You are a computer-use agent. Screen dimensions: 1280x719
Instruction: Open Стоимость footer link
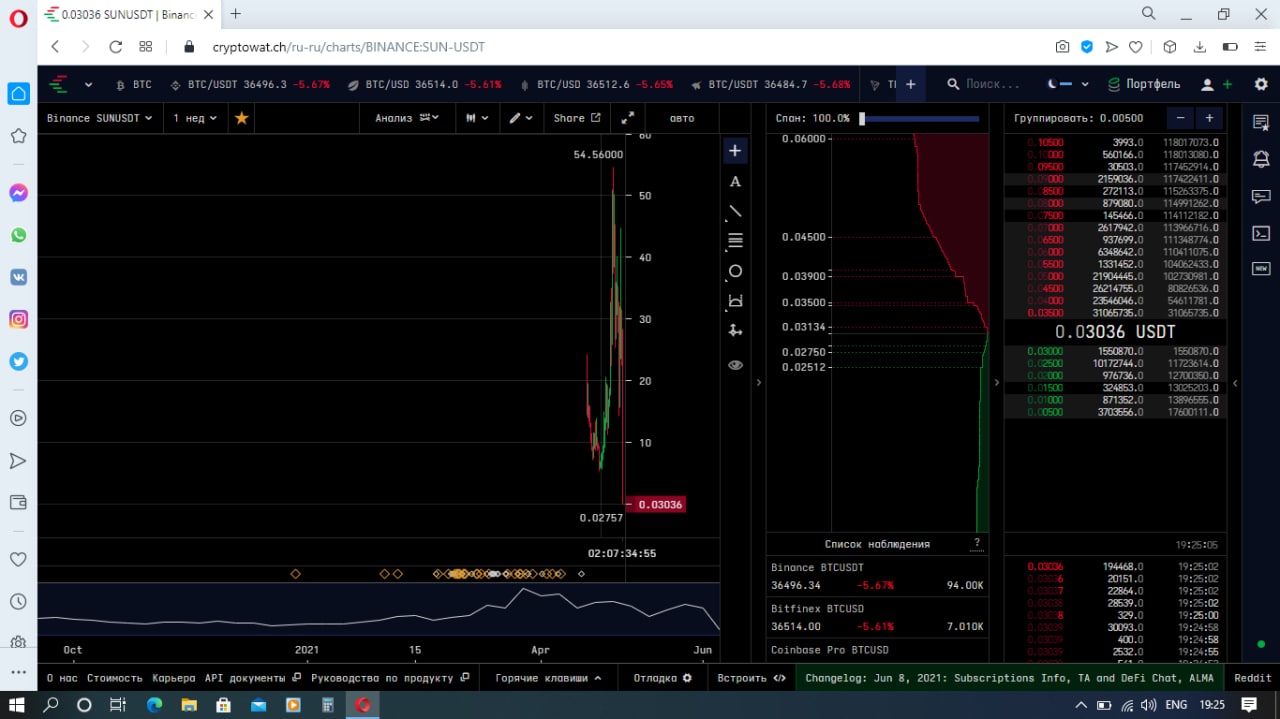114,678
